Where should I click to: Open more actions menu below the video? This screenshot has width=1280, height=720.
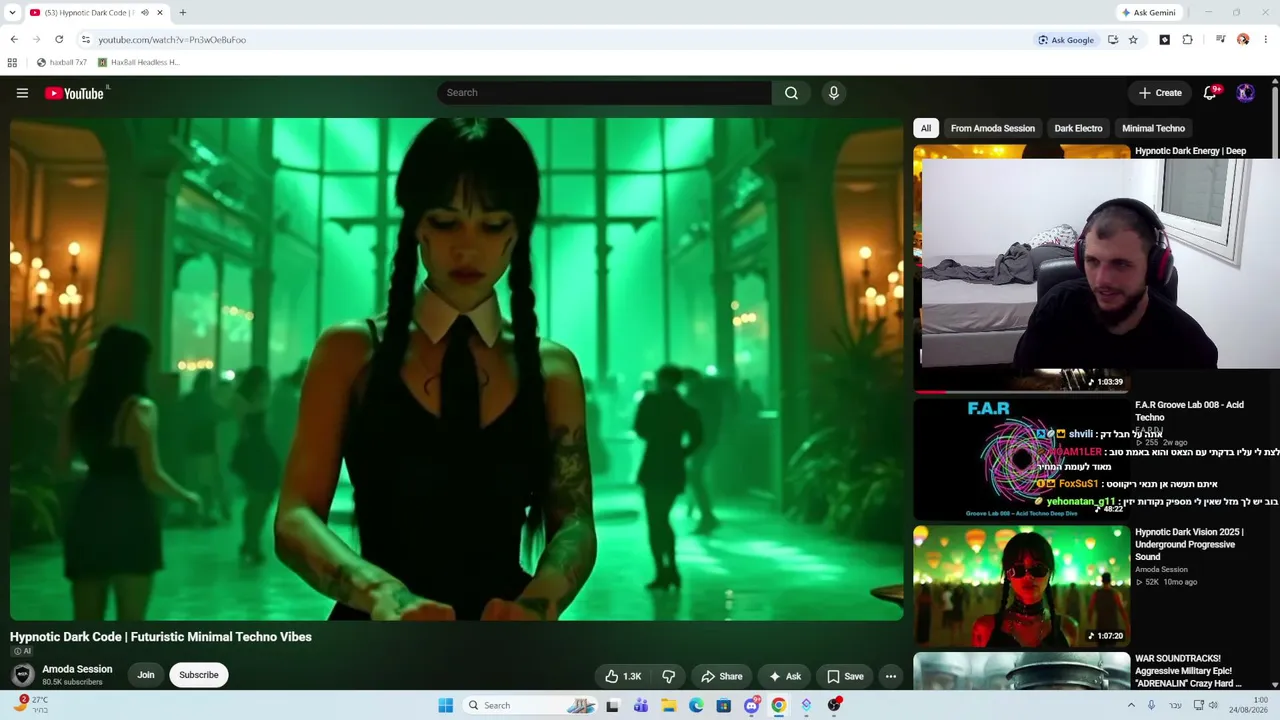pos(890,676)
